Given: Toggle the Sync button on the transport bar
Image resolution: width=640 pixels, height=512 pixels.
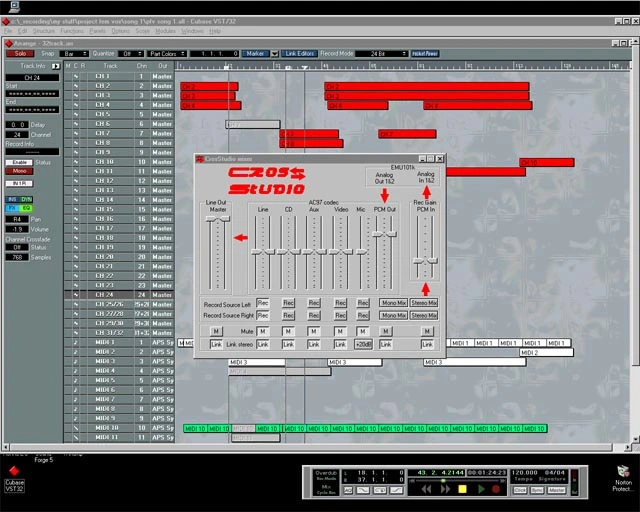Looking at the screenshot, I should click(x=537, y=490).
